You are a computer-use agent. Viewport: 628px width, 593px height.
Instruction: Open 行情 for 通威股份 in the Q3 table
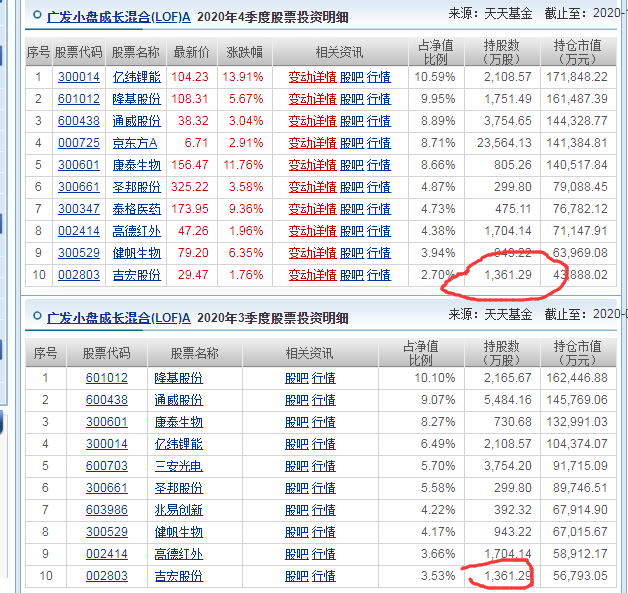coord(324,400)
